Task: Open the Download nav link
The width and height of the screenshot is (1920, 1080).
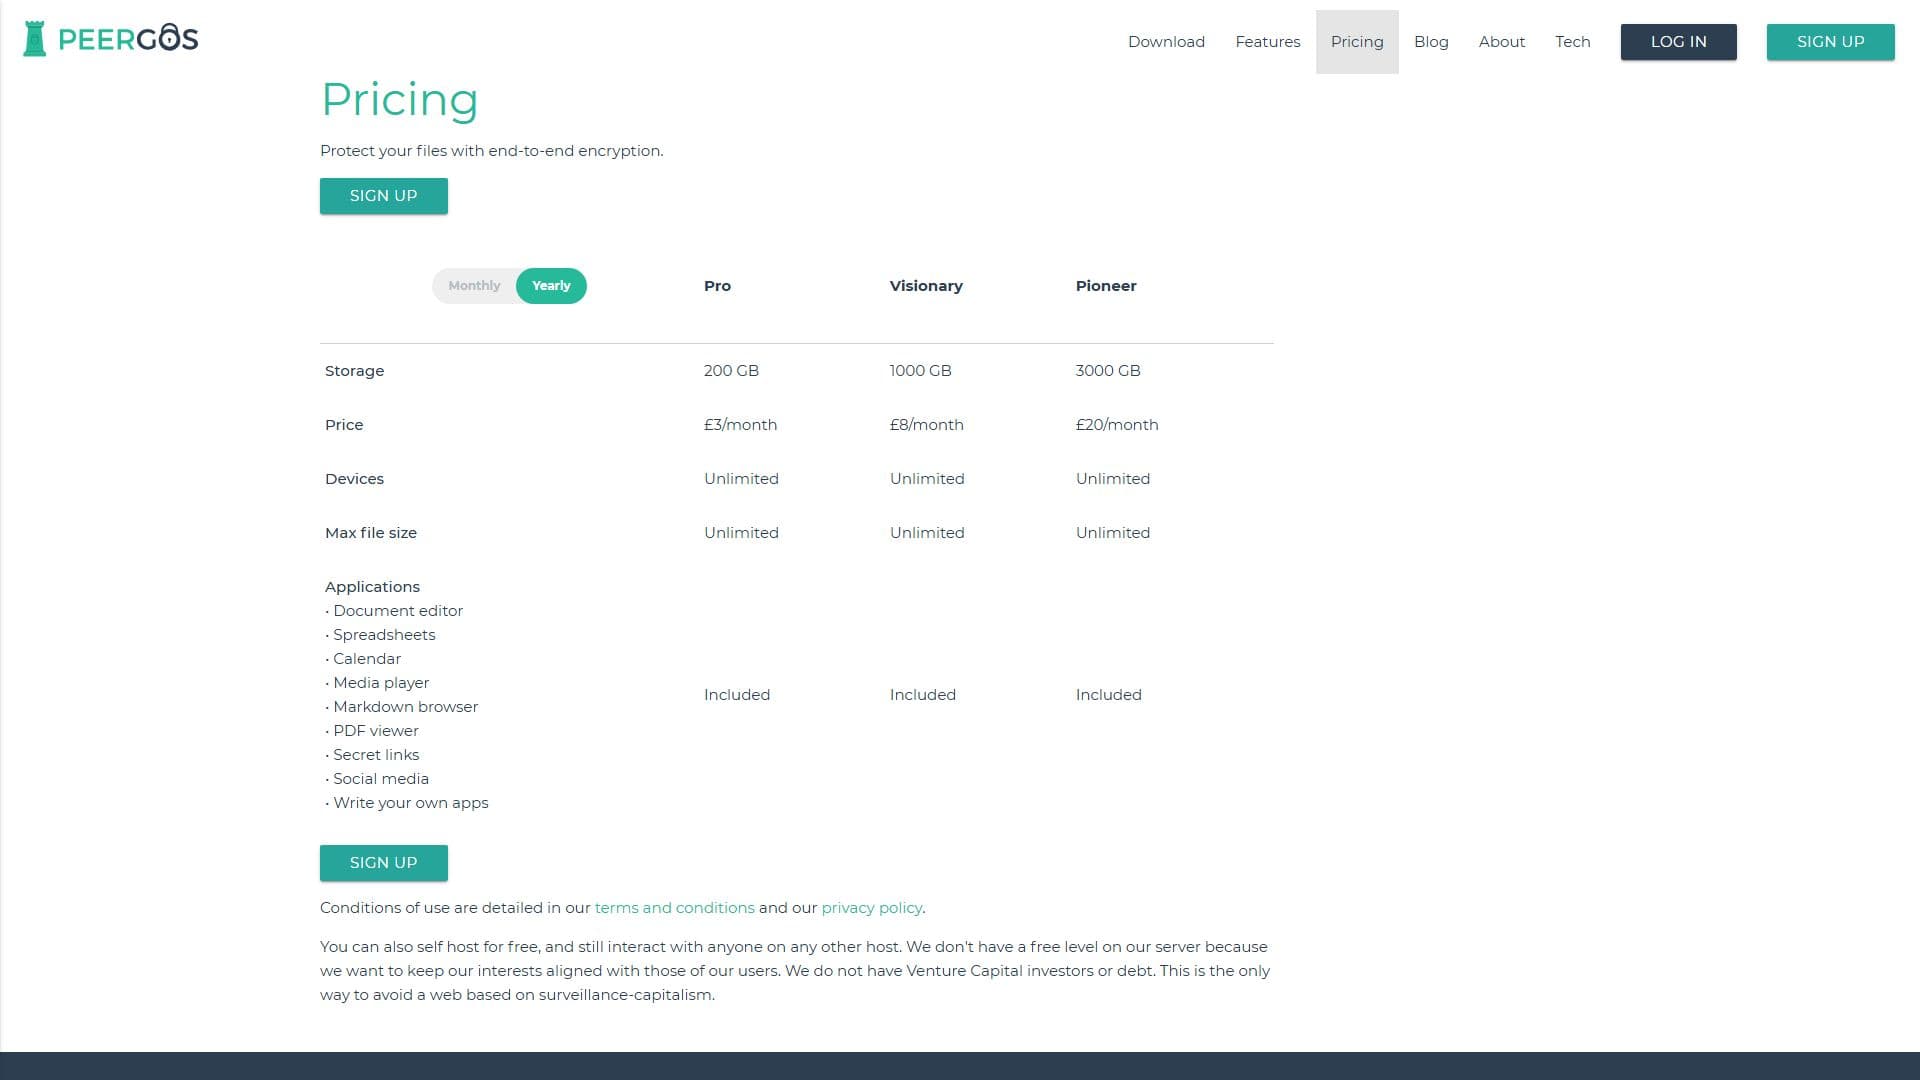Action: click(x=1166, y=42)
